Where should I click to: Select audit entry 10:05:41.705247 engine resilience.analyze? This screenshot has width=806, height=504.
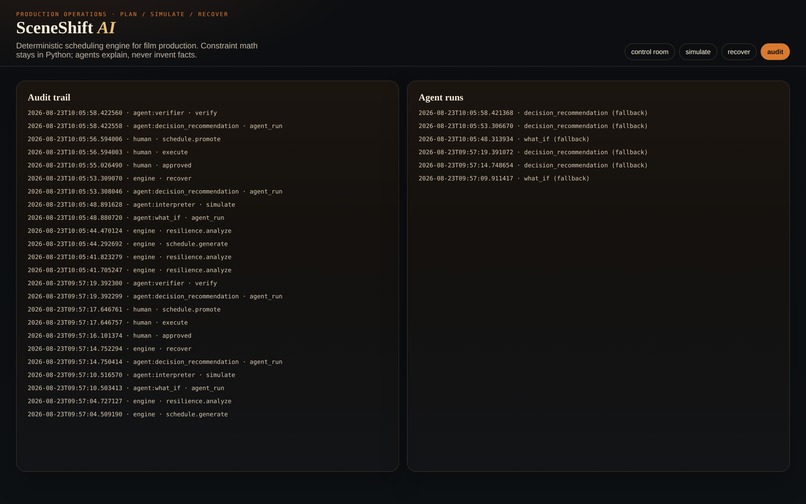point(130,270)
